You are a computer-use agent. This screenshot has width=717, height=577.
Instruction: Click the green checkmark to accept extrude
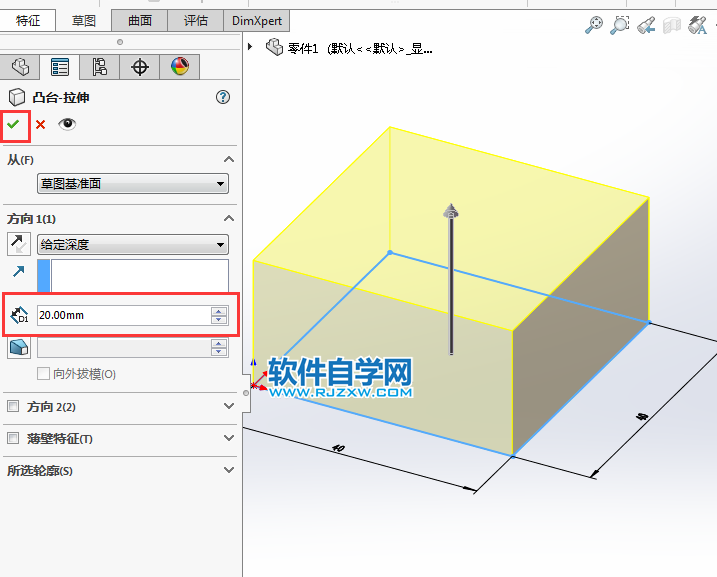point(13,124)
